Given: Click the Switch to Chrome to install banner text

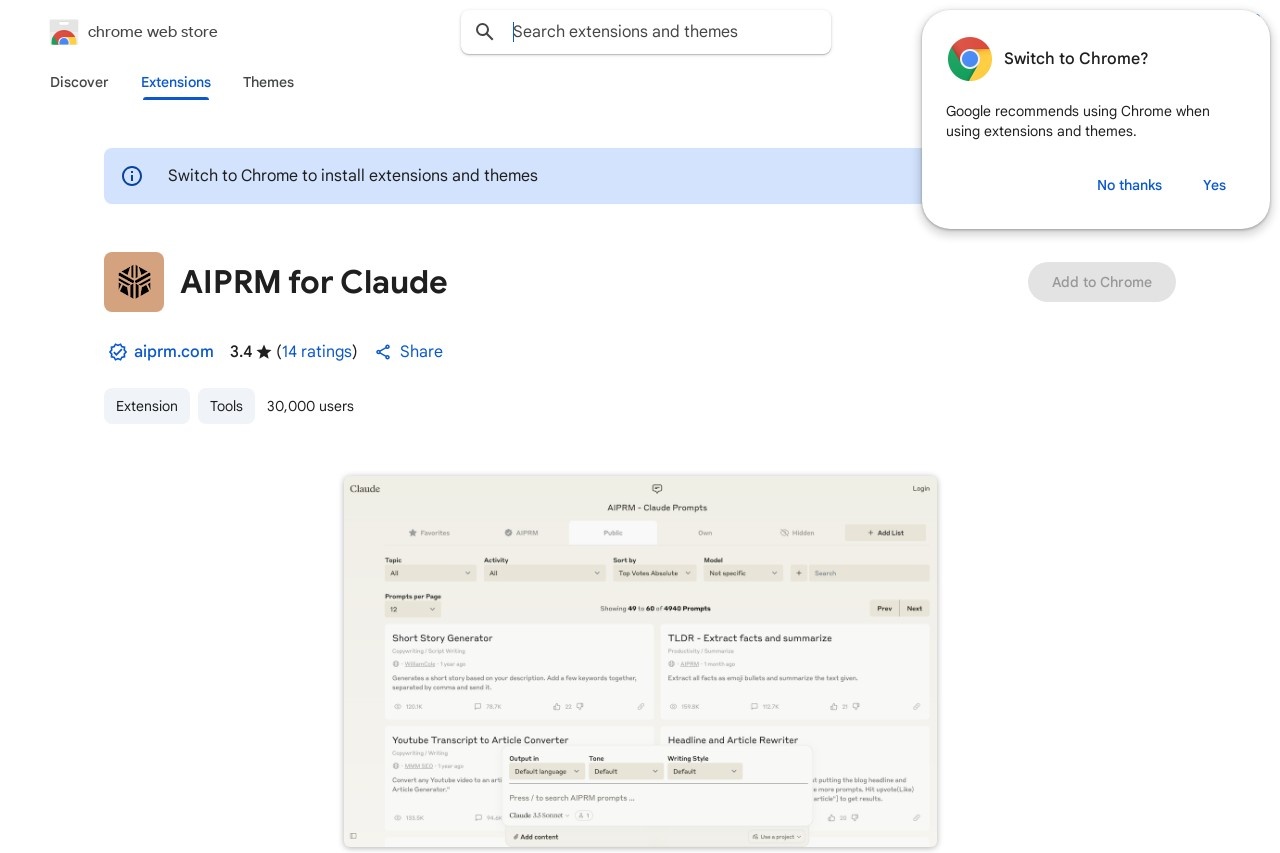Looking at the screenshot, I should point(353,176).
